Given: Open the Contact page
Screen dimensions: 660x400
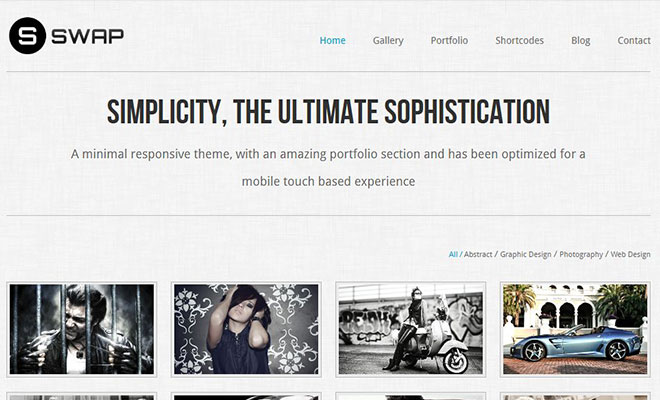Looking at the screenshot, I should 634,40.
